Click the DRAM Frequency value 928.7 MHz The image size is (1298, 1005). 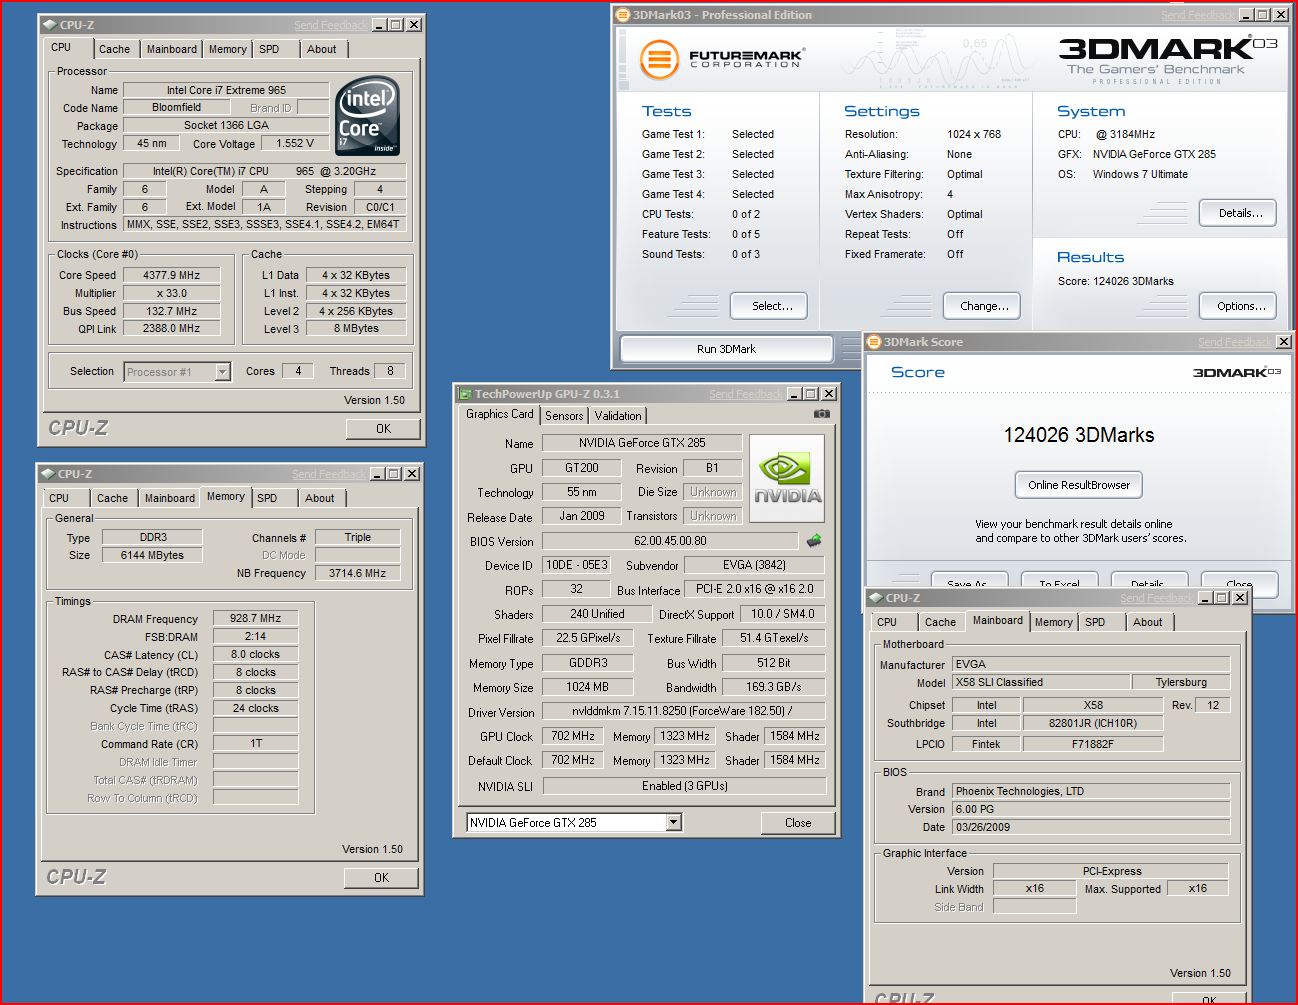click(256, 618)
